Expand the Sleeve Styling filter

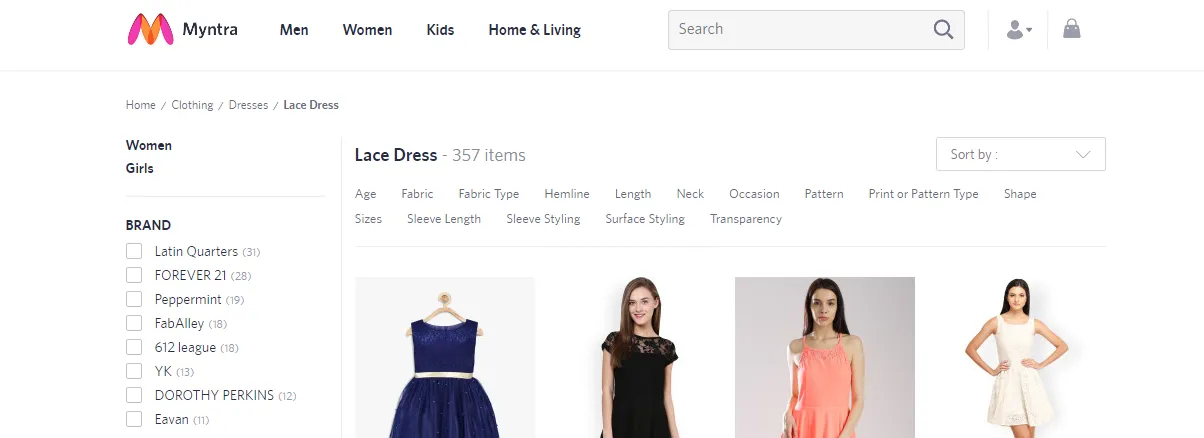[543, 219]
